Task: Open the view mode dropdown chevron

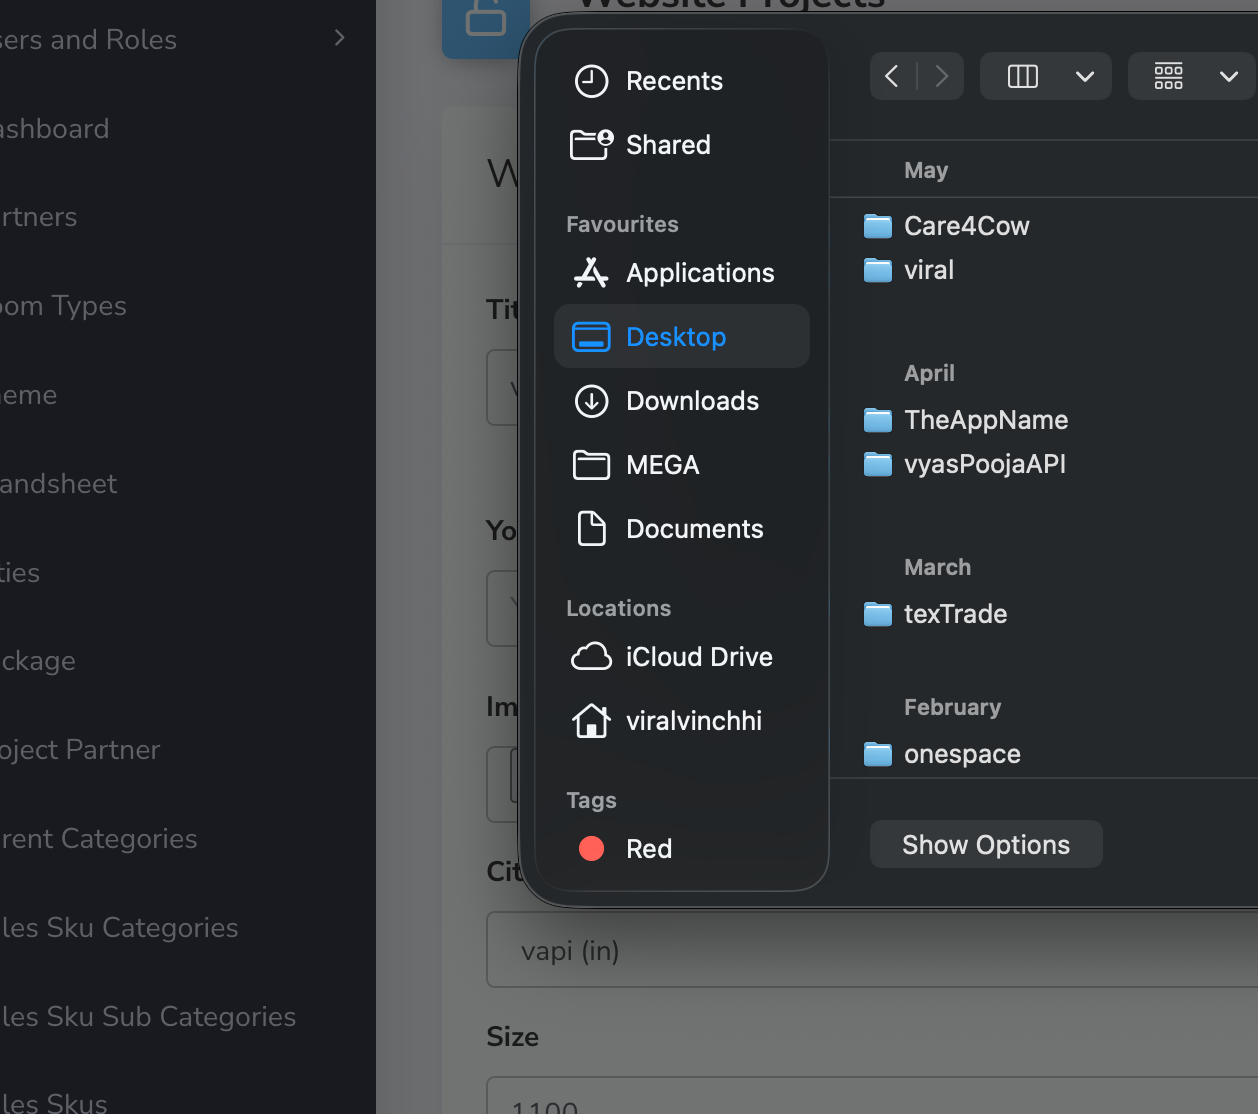Action: (1085, 77)
